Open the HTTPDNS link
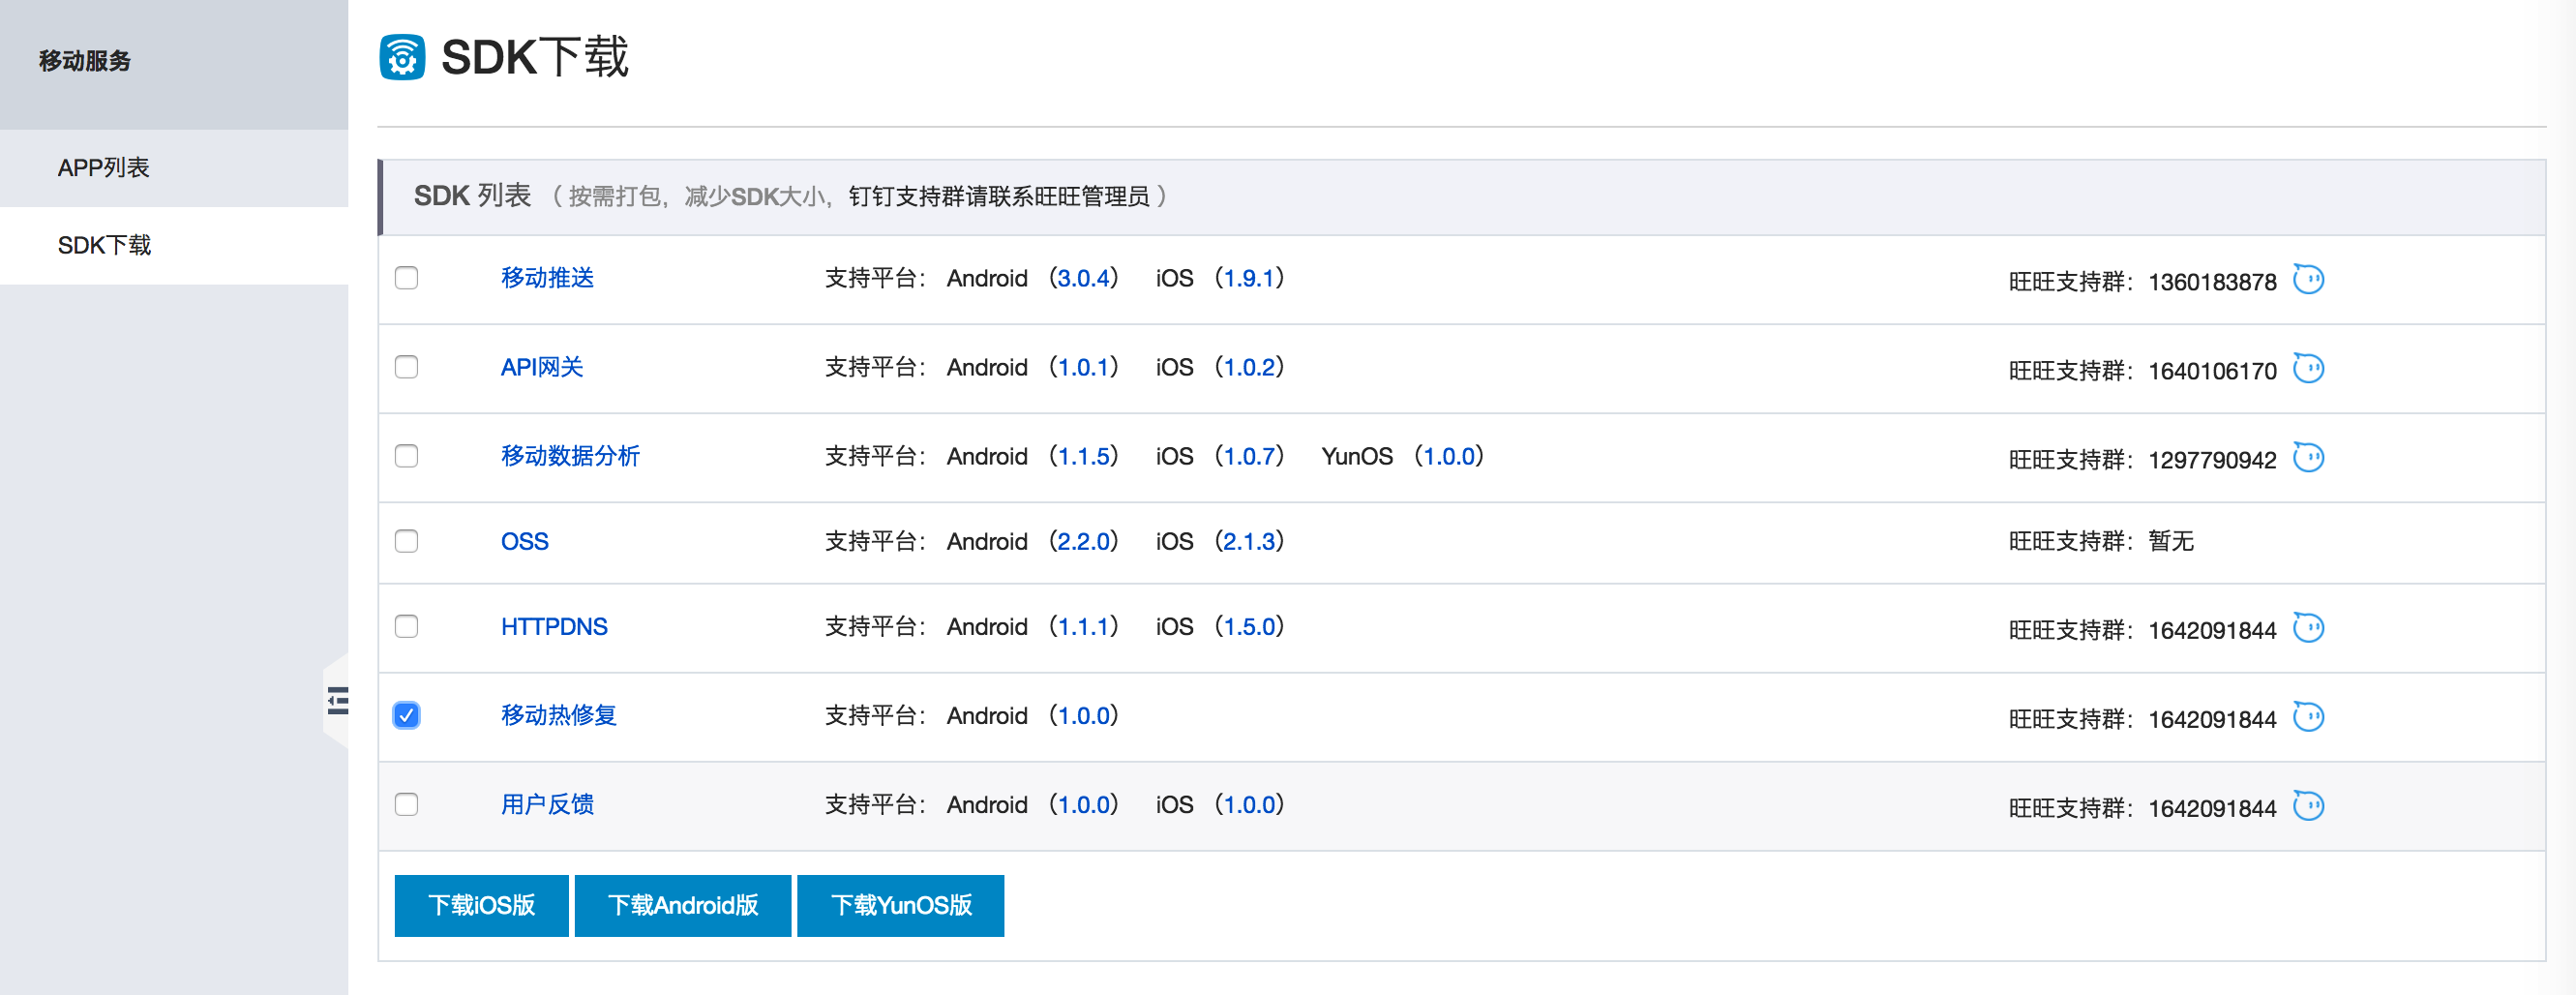 coord(554,626)
